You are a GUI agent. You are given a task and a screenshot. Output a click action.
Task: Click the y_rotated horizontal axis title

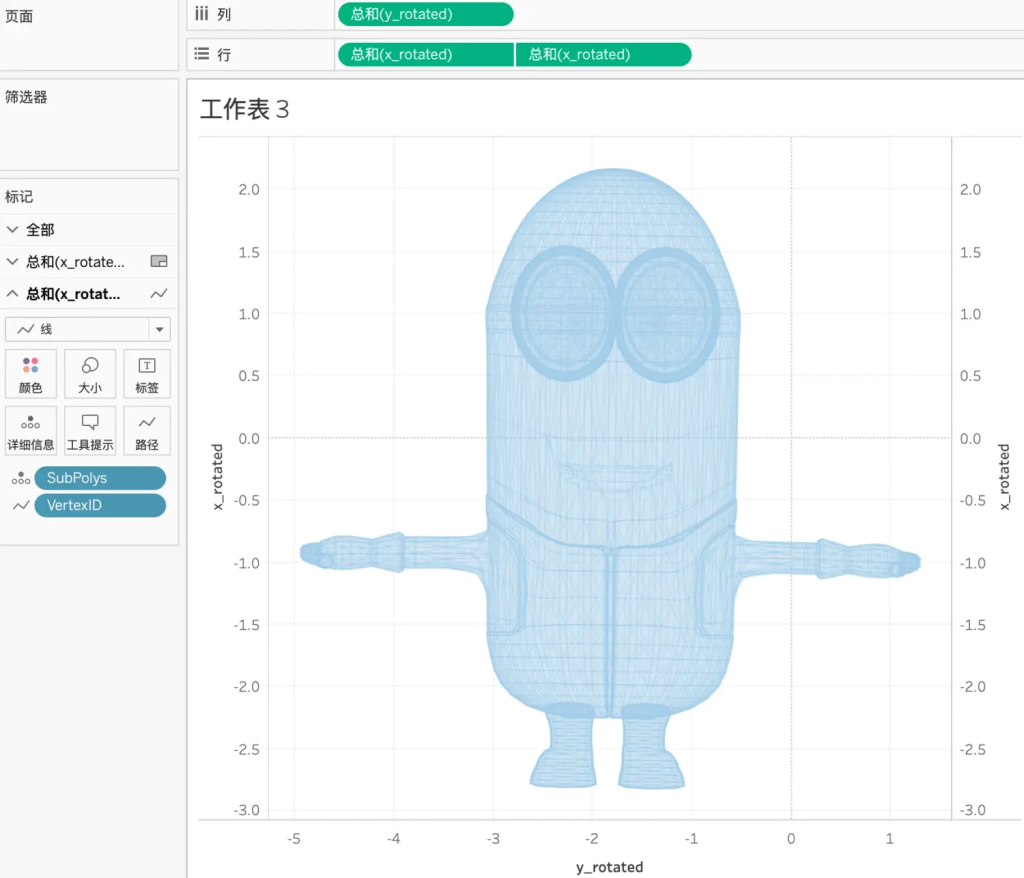pos(609,867)
